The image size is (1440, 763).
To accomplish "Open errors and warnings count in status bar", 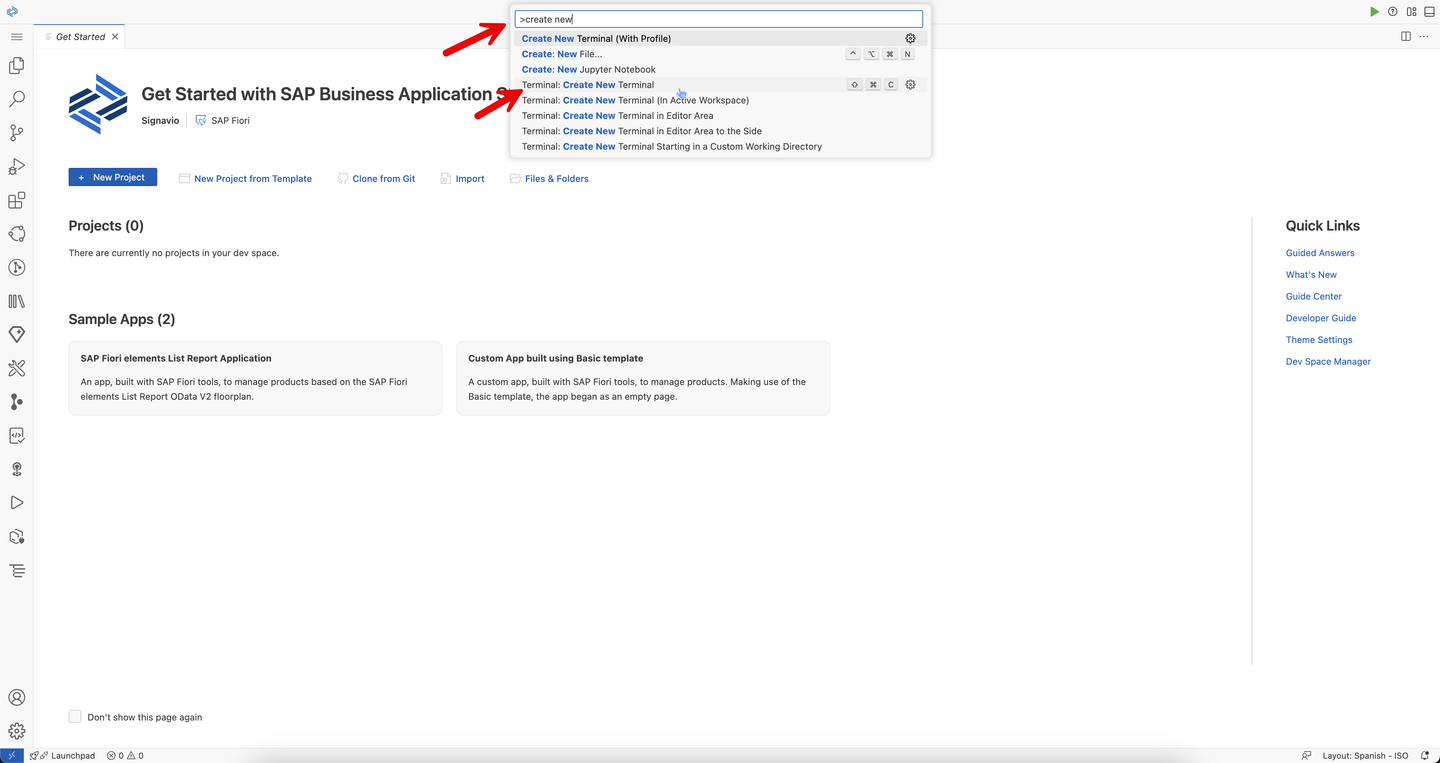I will tap(125, 755).
